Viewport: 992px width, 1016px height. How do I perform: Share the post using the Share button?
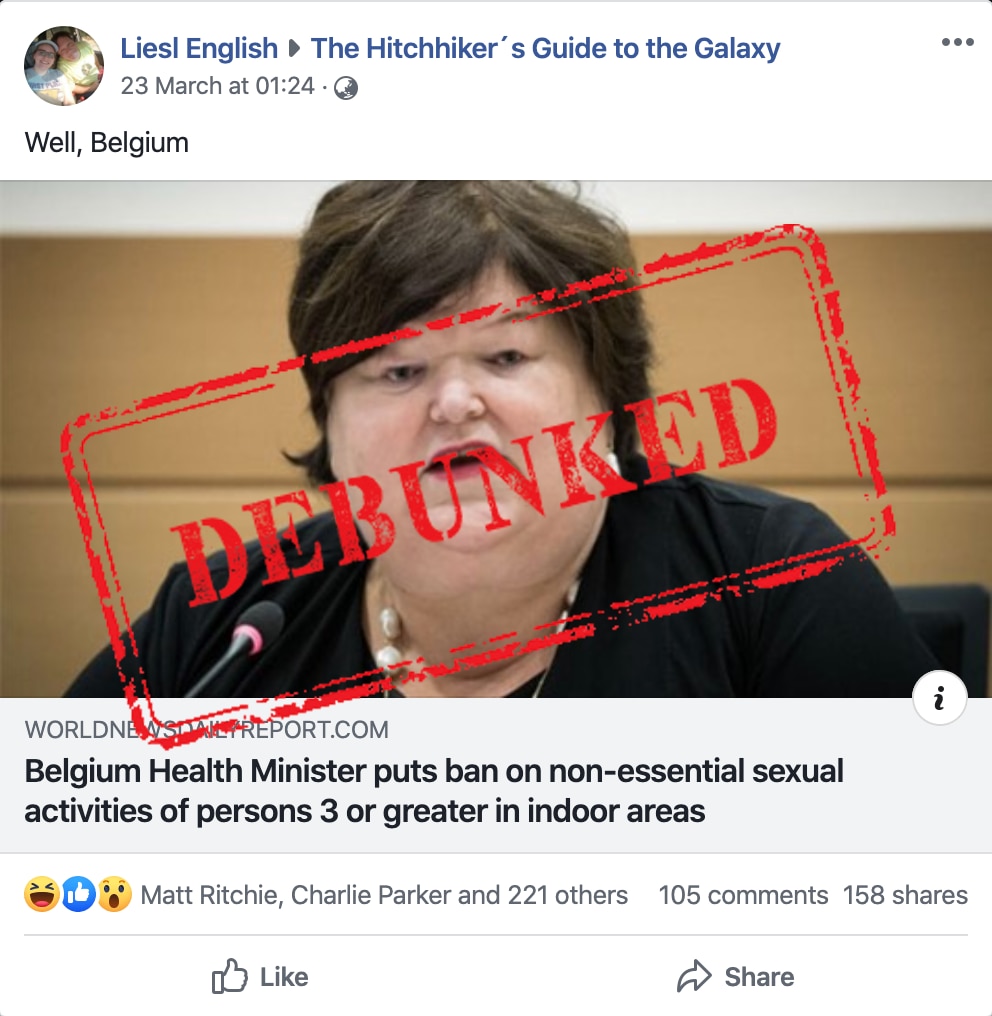tap(735, 976)
